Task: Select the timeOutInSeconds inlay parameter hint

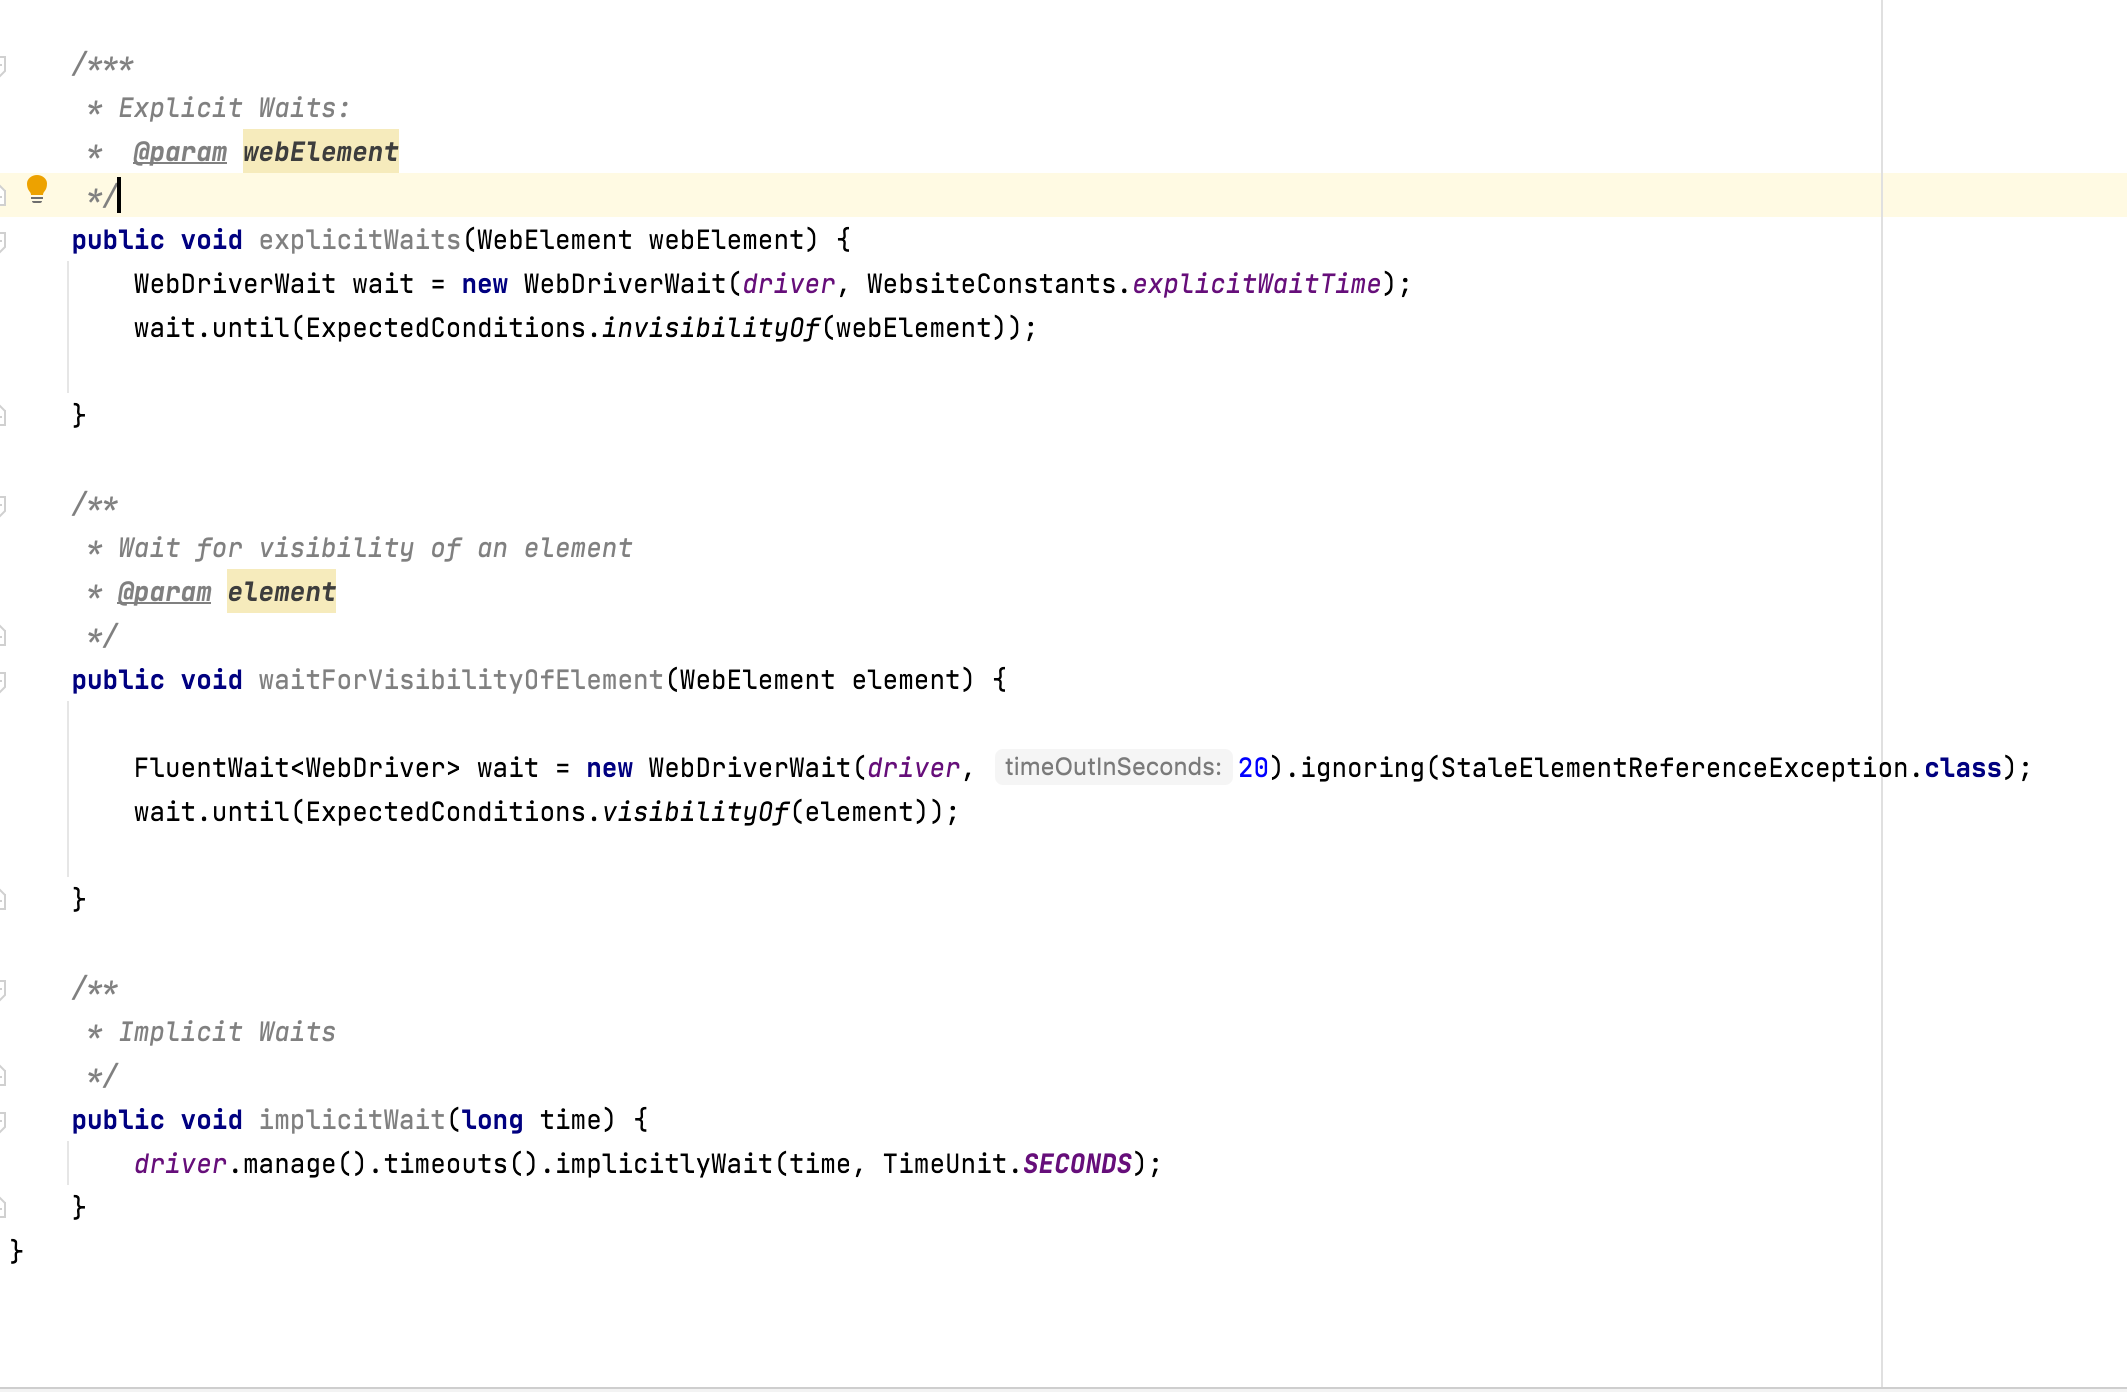Action: [1113, 767]
